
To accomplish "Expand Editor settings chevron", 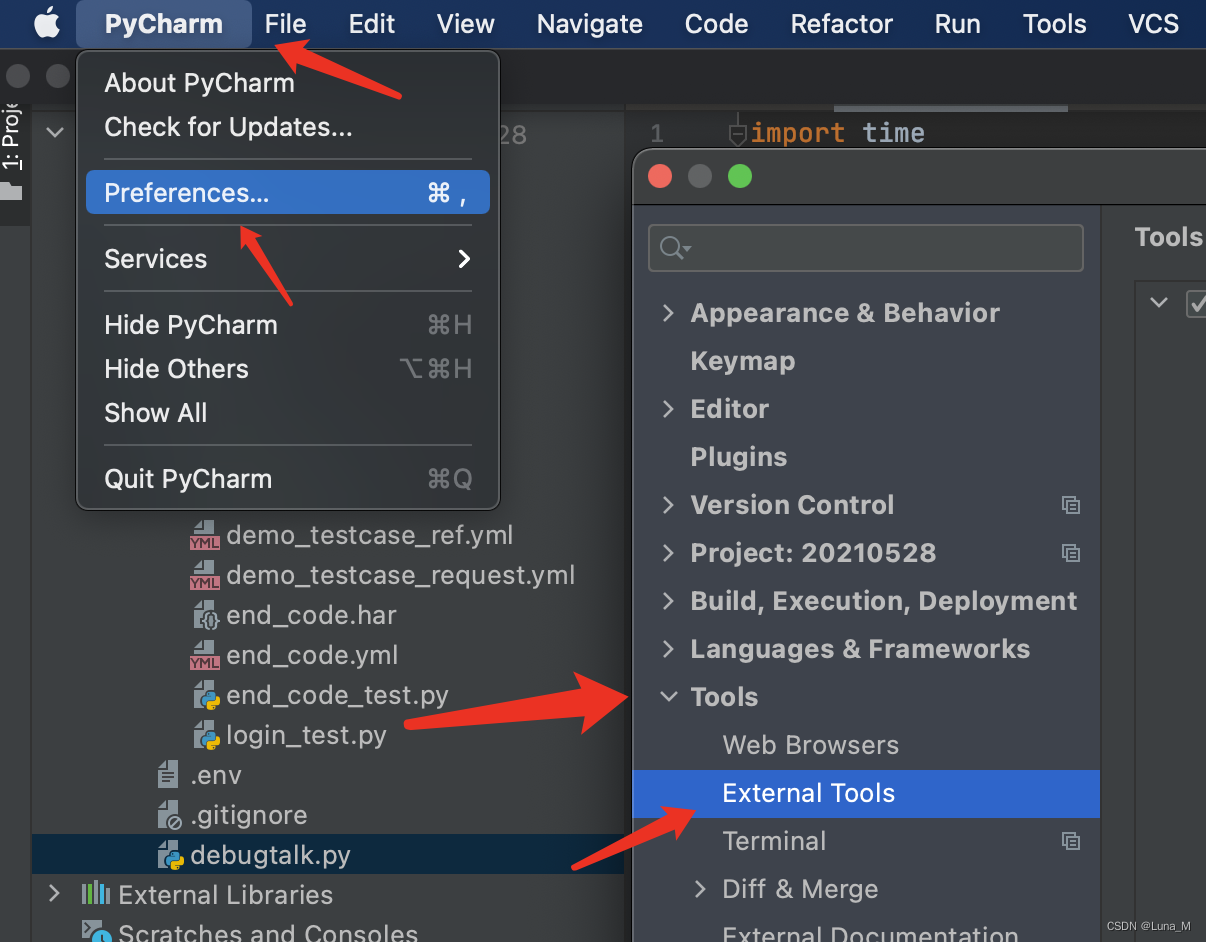I will coord(668,409).
